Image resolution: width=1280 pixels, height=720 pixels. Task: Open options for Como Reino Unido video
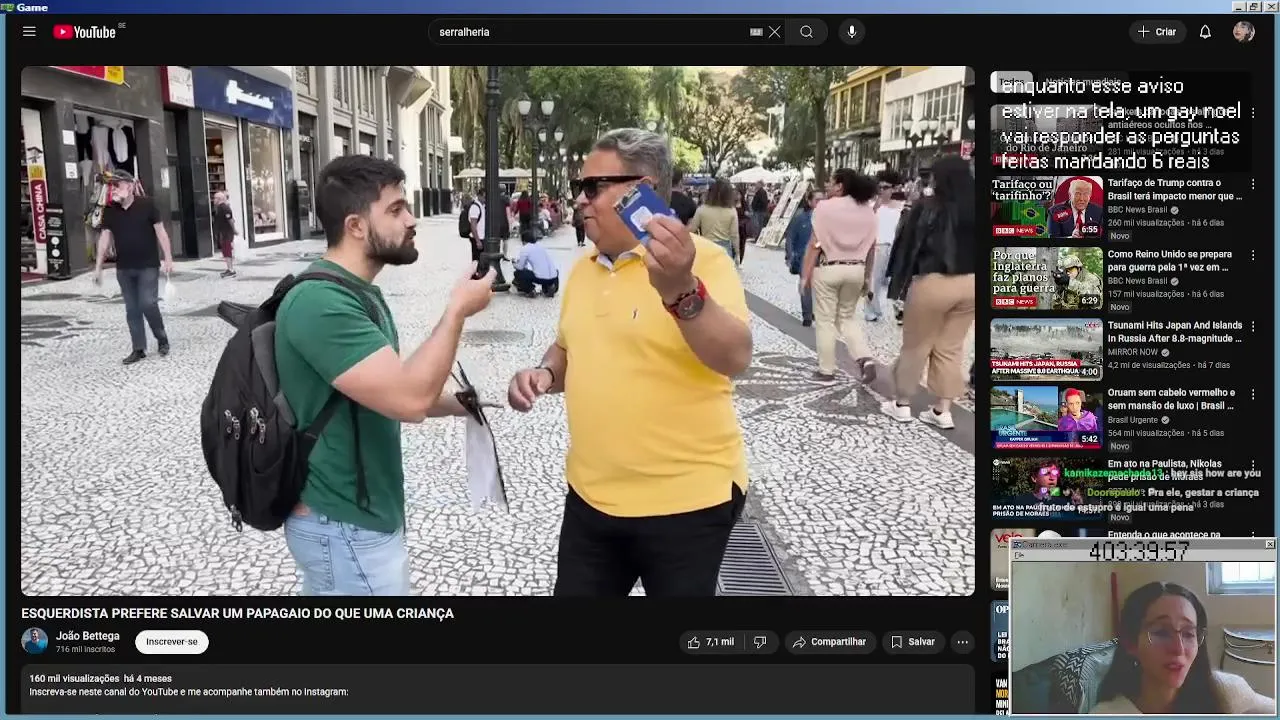point(1253,255)
